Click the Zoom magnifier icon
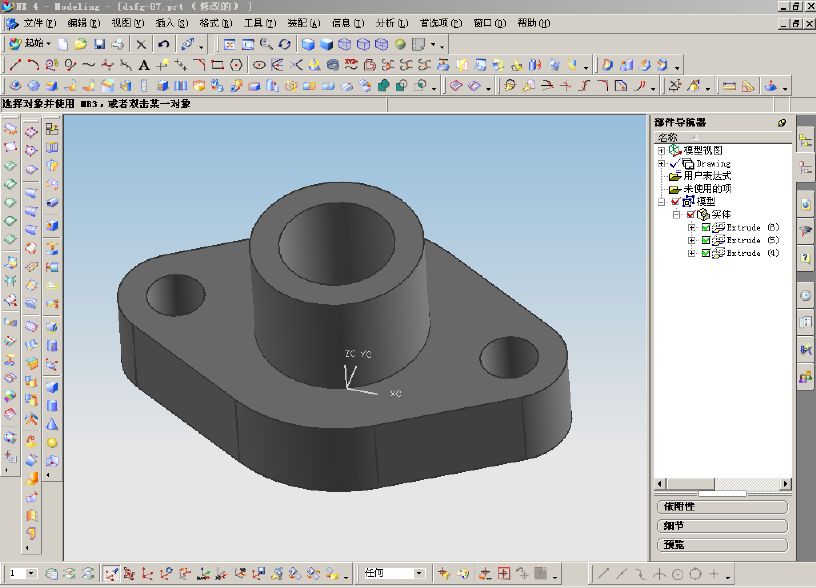 (266, 45)
